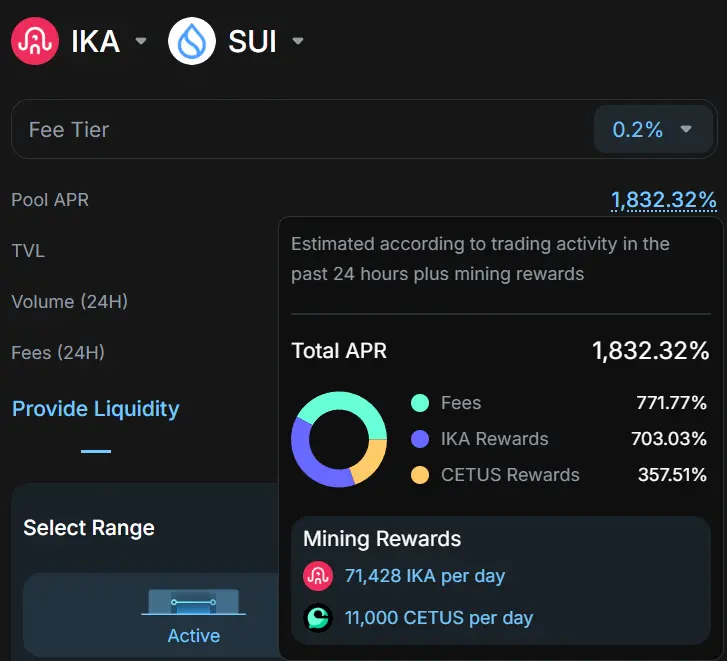Image resolution: width=727 pixels, height=661 pixels.
Task: Click the Total APR value in the tooltip
Action: click(x=650, y=351)
